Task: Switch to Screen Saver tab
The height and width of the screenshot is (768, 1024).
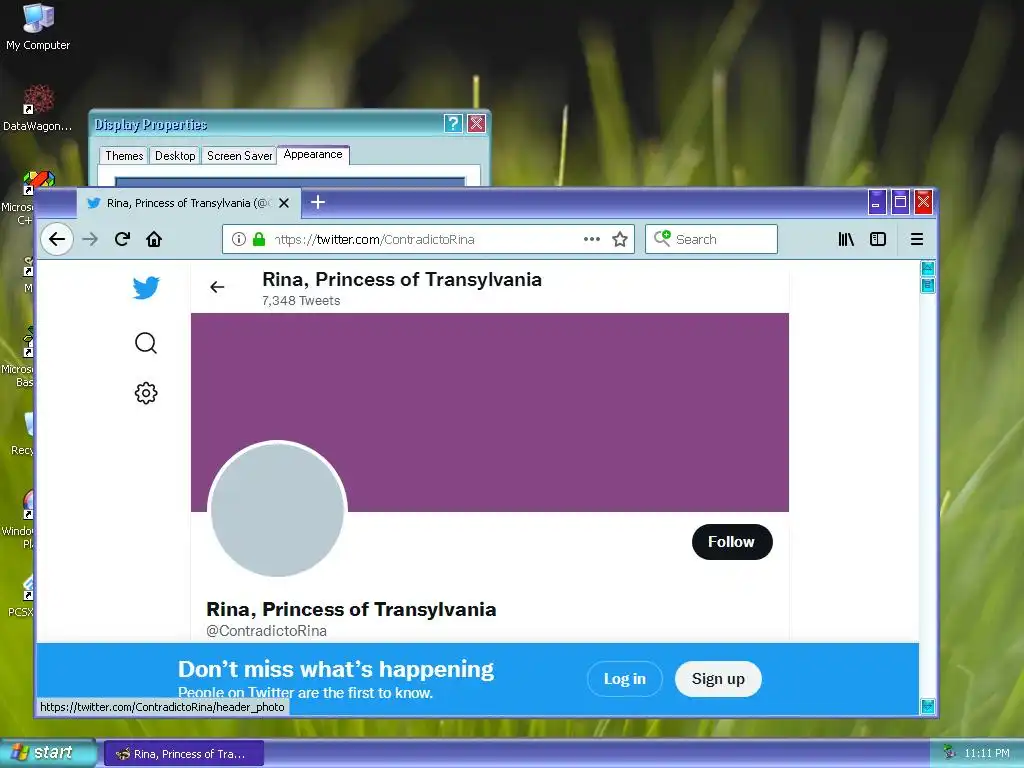Action: pyautogui.click(x=239, y=155)
